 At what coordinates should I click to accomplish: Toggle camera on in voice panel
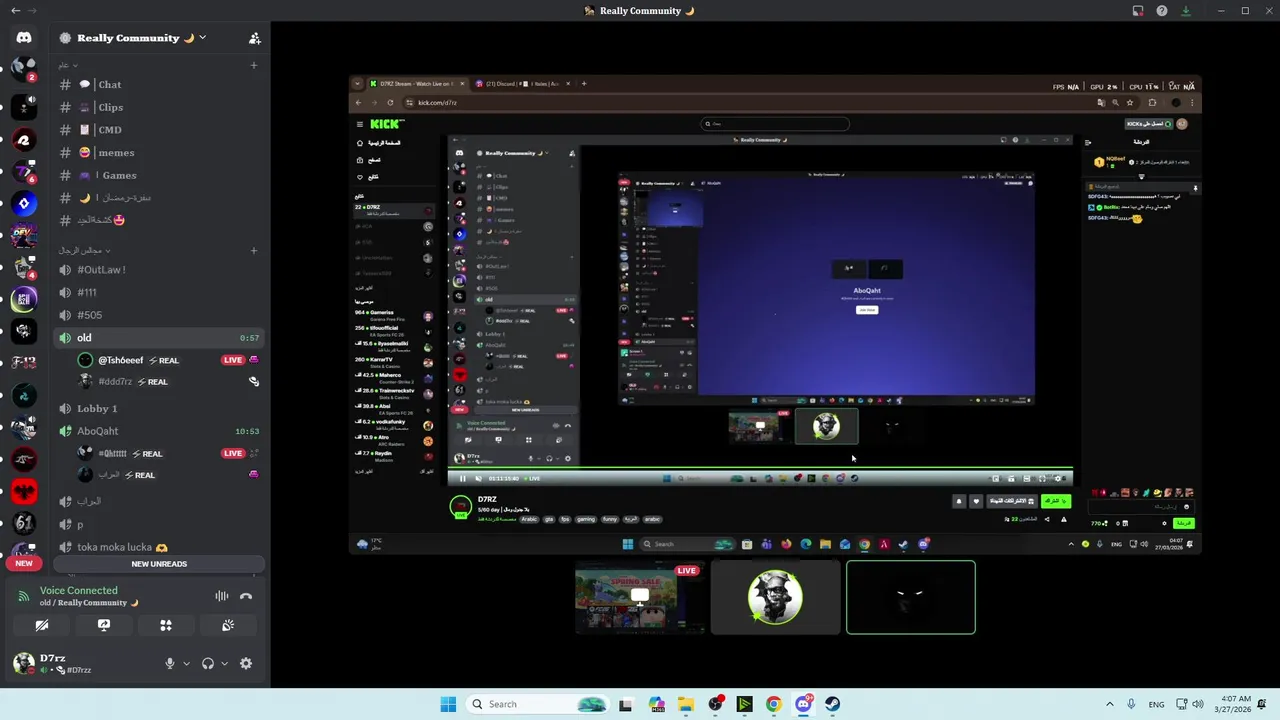tap(42, 625)
